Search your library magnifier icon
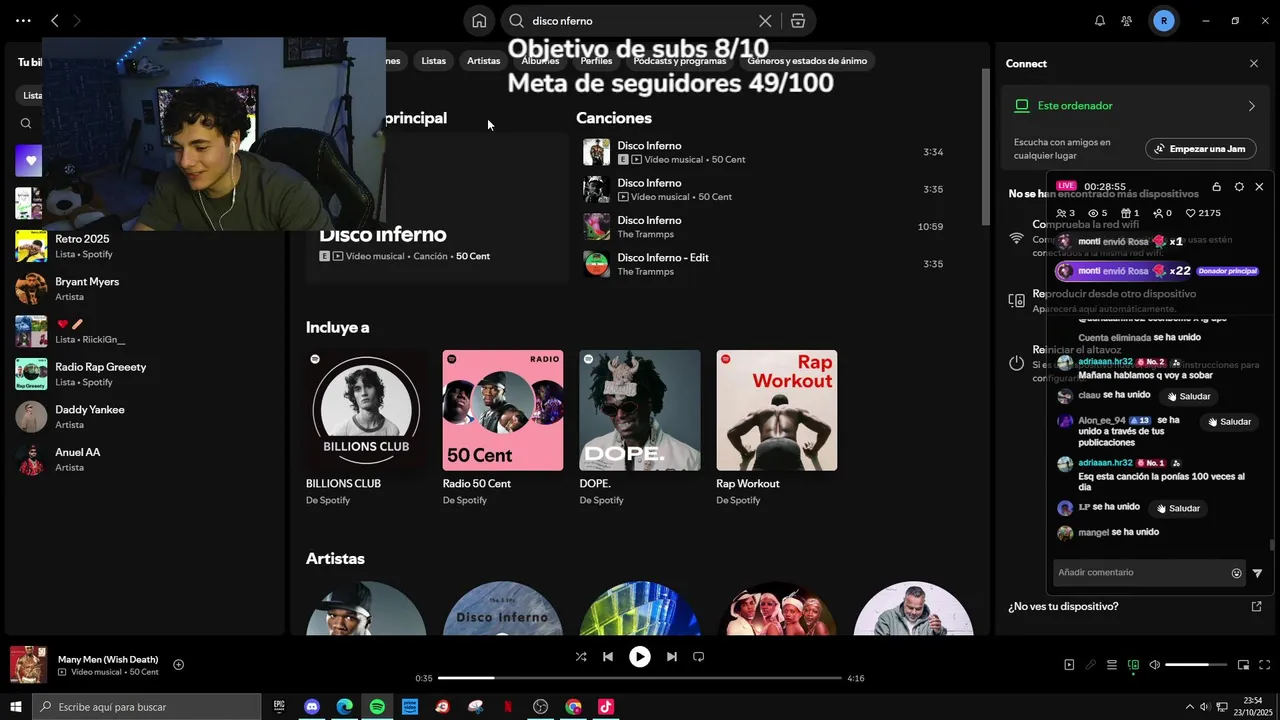Screen dimensions: 1280x720 [x=26, y=124]
